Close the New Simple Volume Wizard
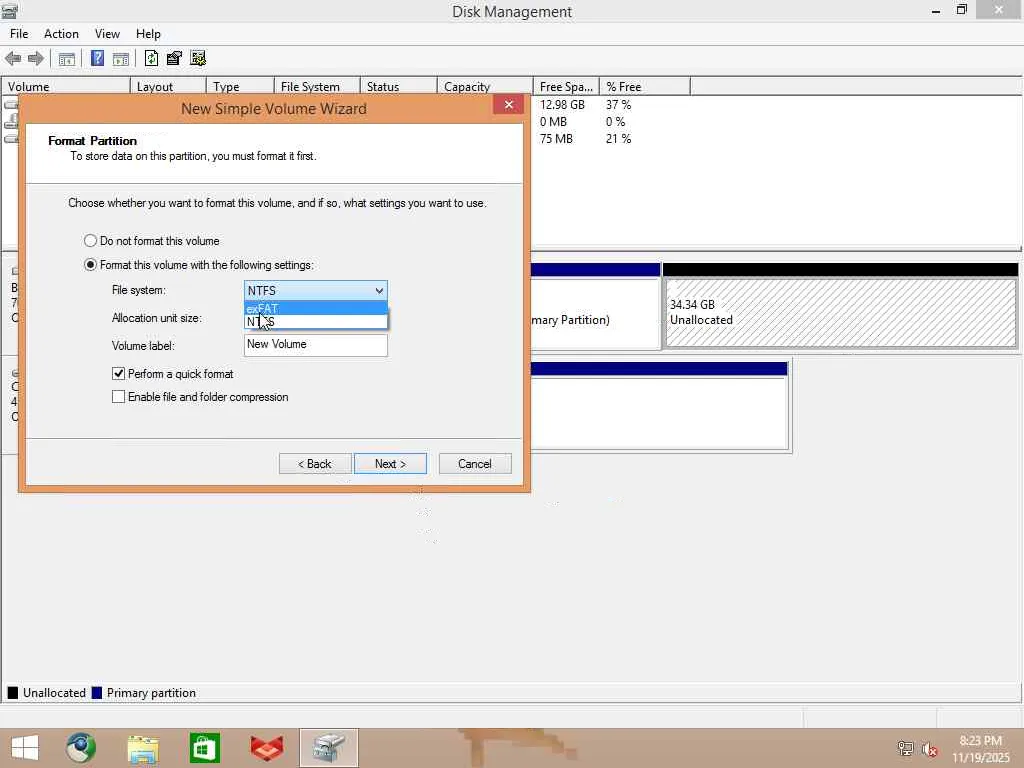 509,104
